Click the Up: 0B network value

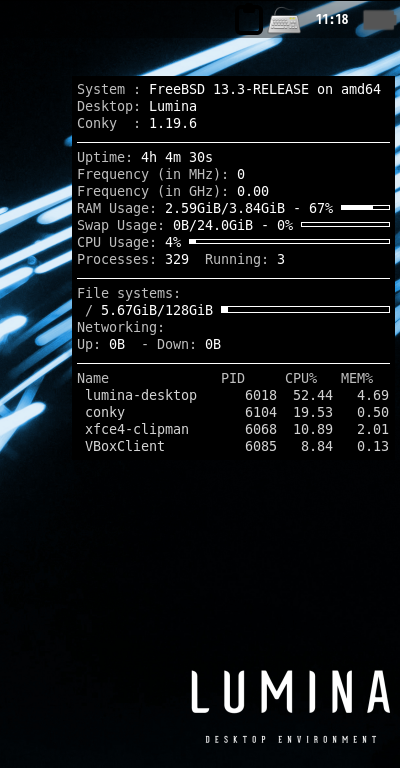[x=101, y=344]
